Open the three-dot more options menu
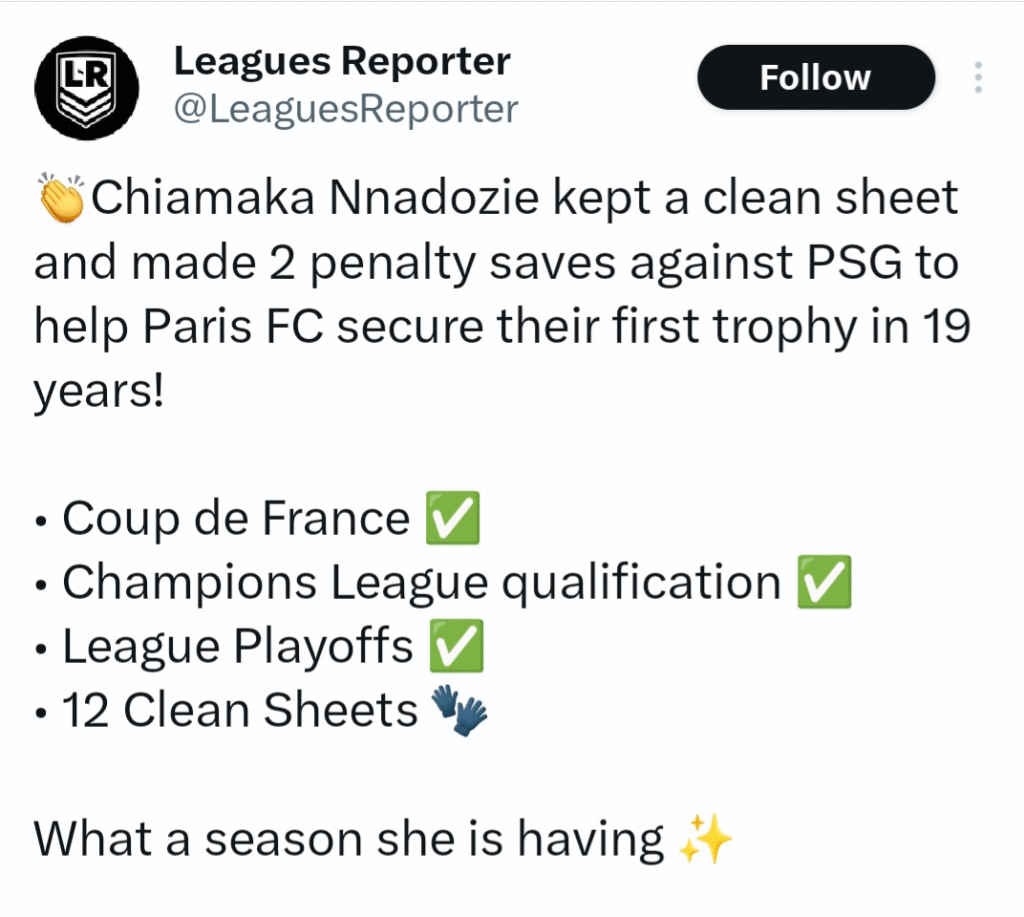This screenshot has height=917, width=1024. [978, 78]
